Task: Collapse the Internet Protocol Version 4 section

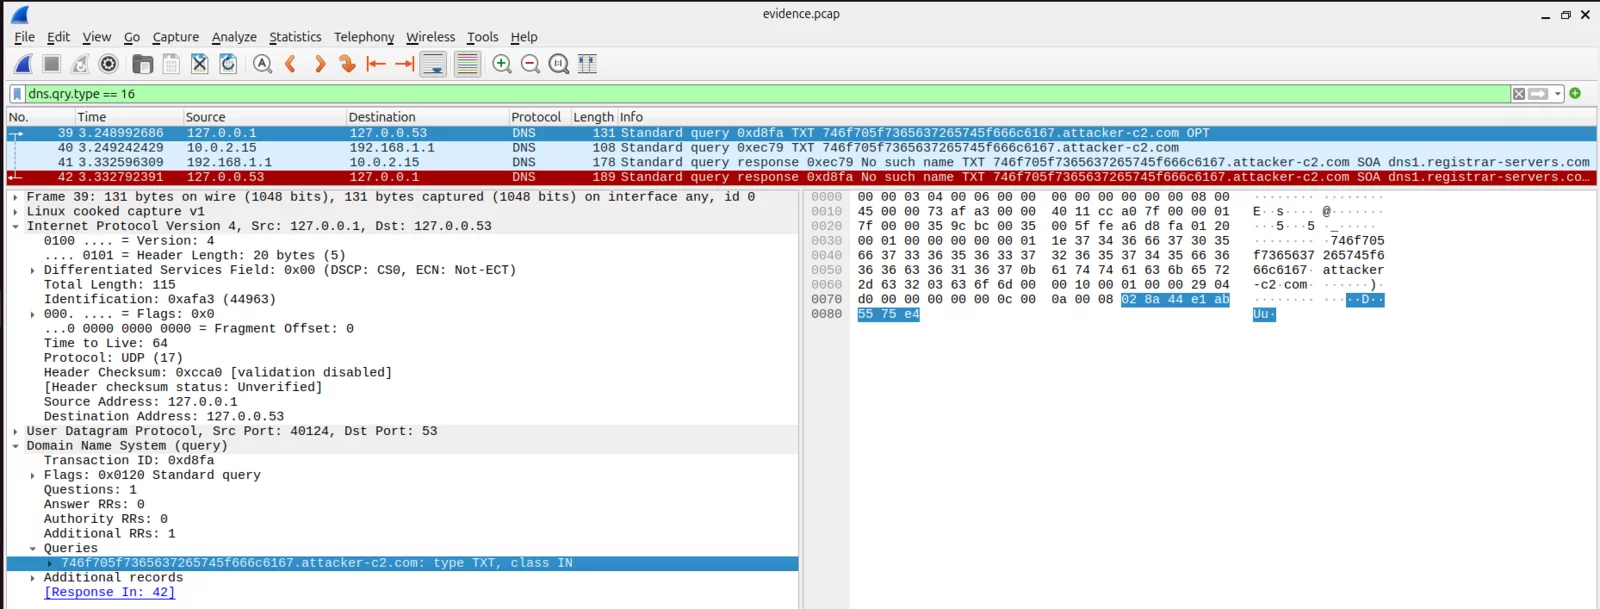Action: pos(15,226)
